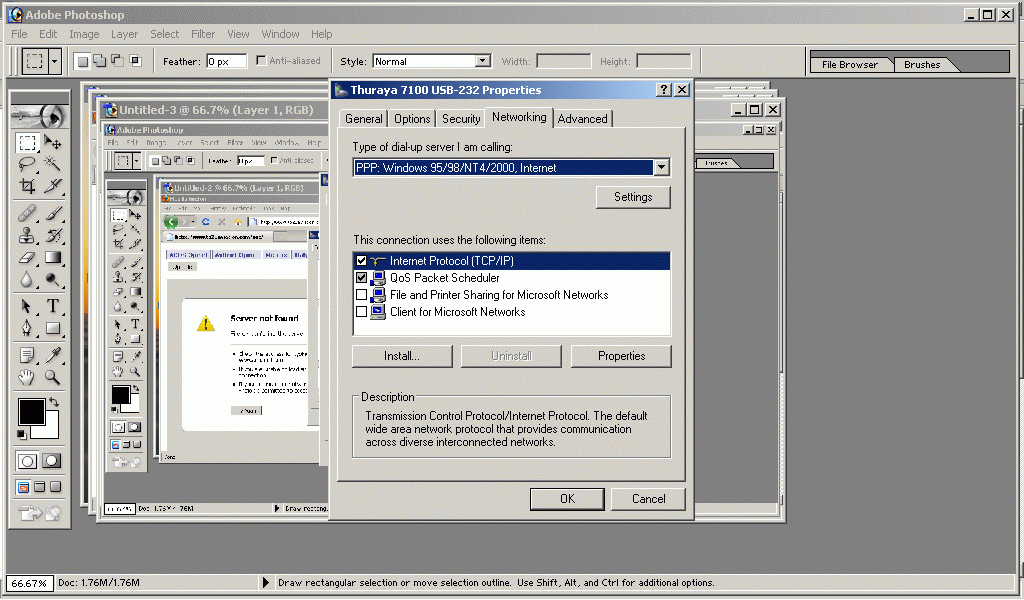
Task: Select the Move tool in the main toolbox
Action: pos(53,142)
